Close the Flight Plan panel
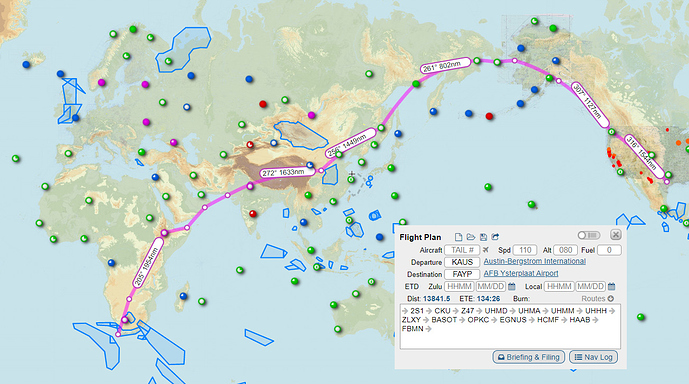Screen dimensions: 689x384 [616, 235]
